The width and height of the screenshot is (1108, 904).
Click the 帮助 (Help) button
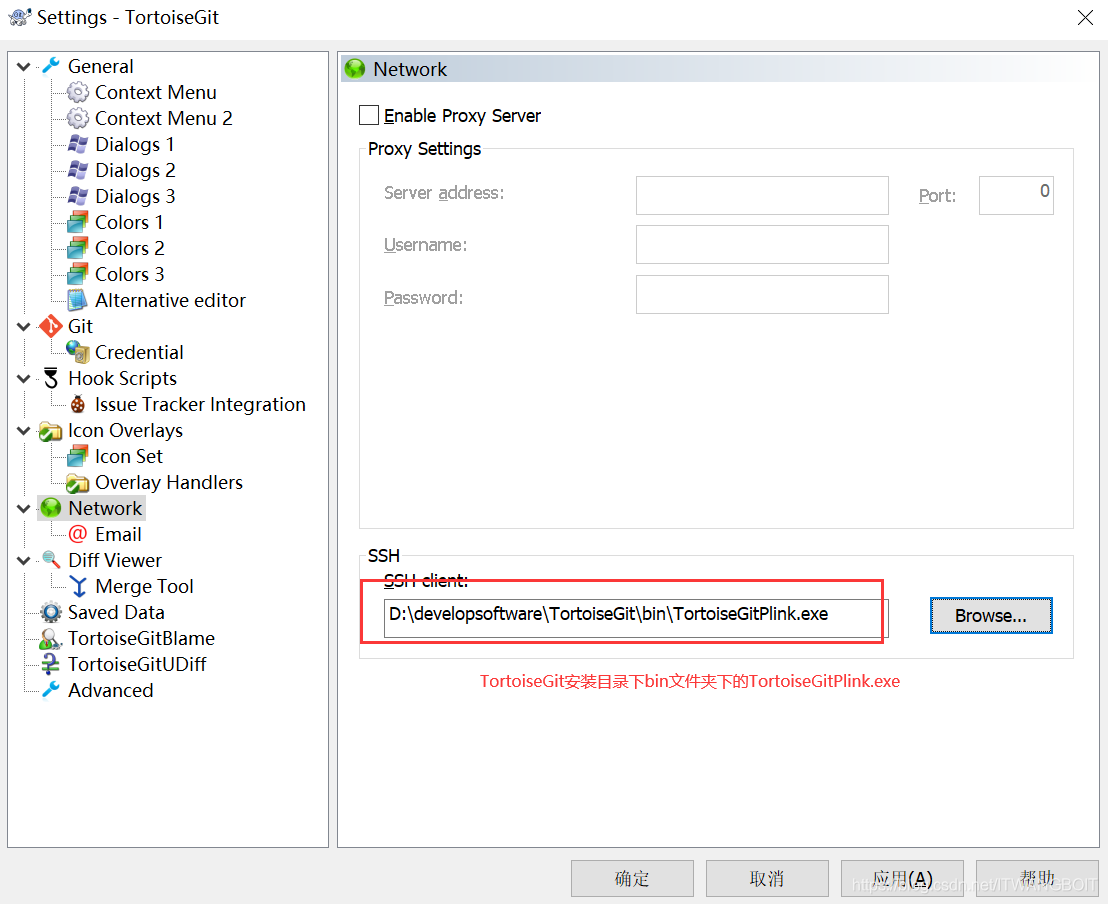coord(1037,879)
